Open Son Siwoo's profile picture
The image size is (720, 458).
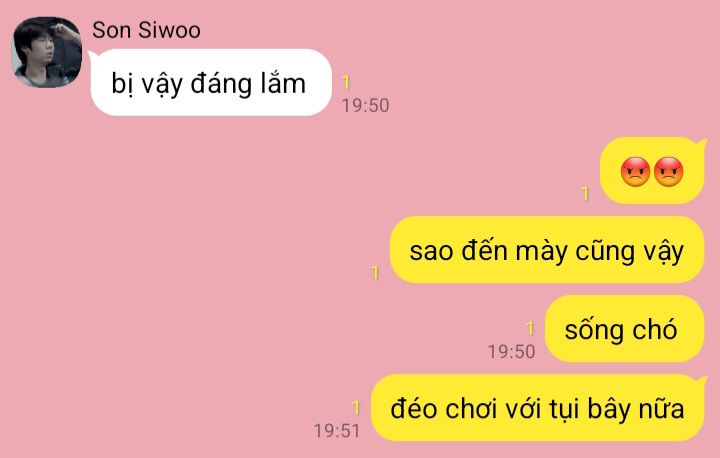(47, 52)
